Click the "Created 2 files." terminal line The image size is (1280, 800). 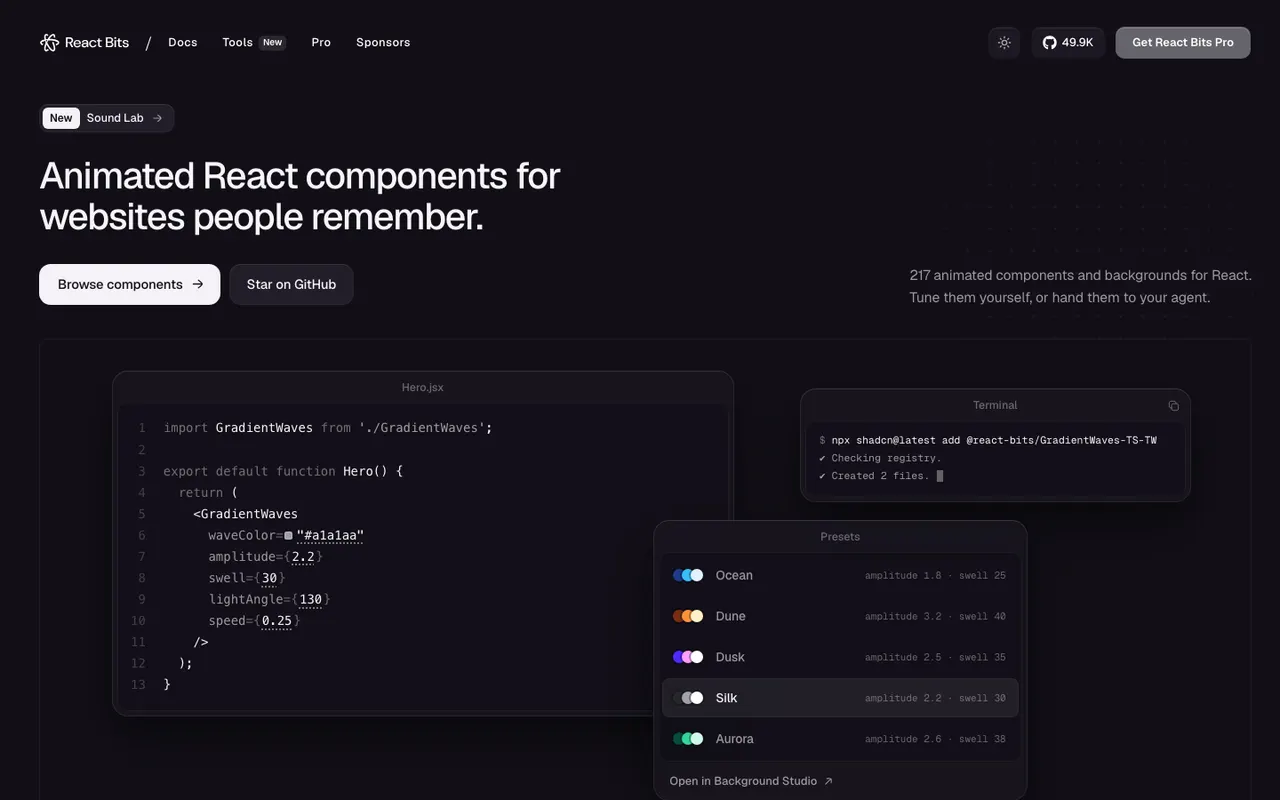point(880,476)
